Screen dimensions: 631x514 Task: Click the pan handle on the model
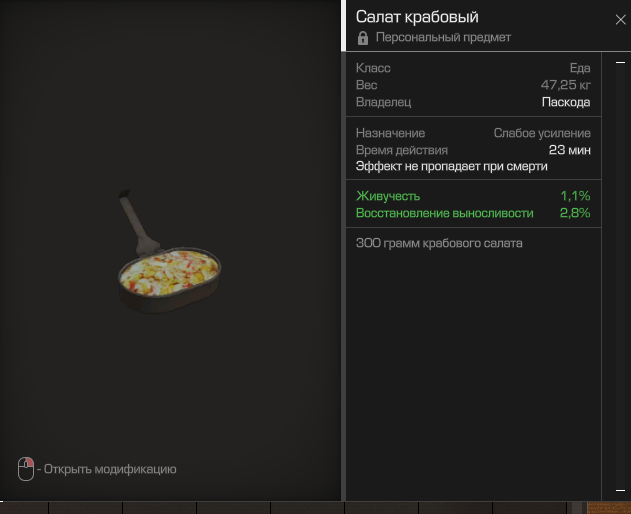(x=137, y=221)
